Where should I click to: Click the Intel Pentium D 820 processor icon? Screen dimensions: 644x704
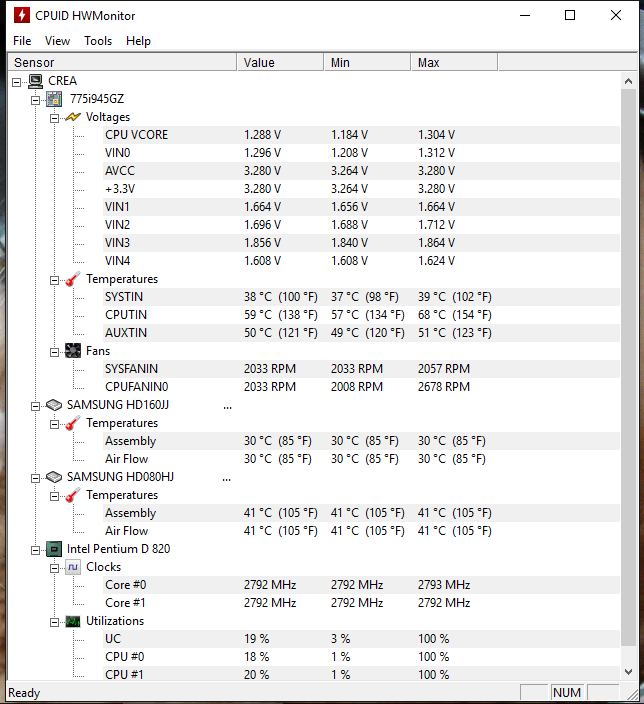[54, 549]
